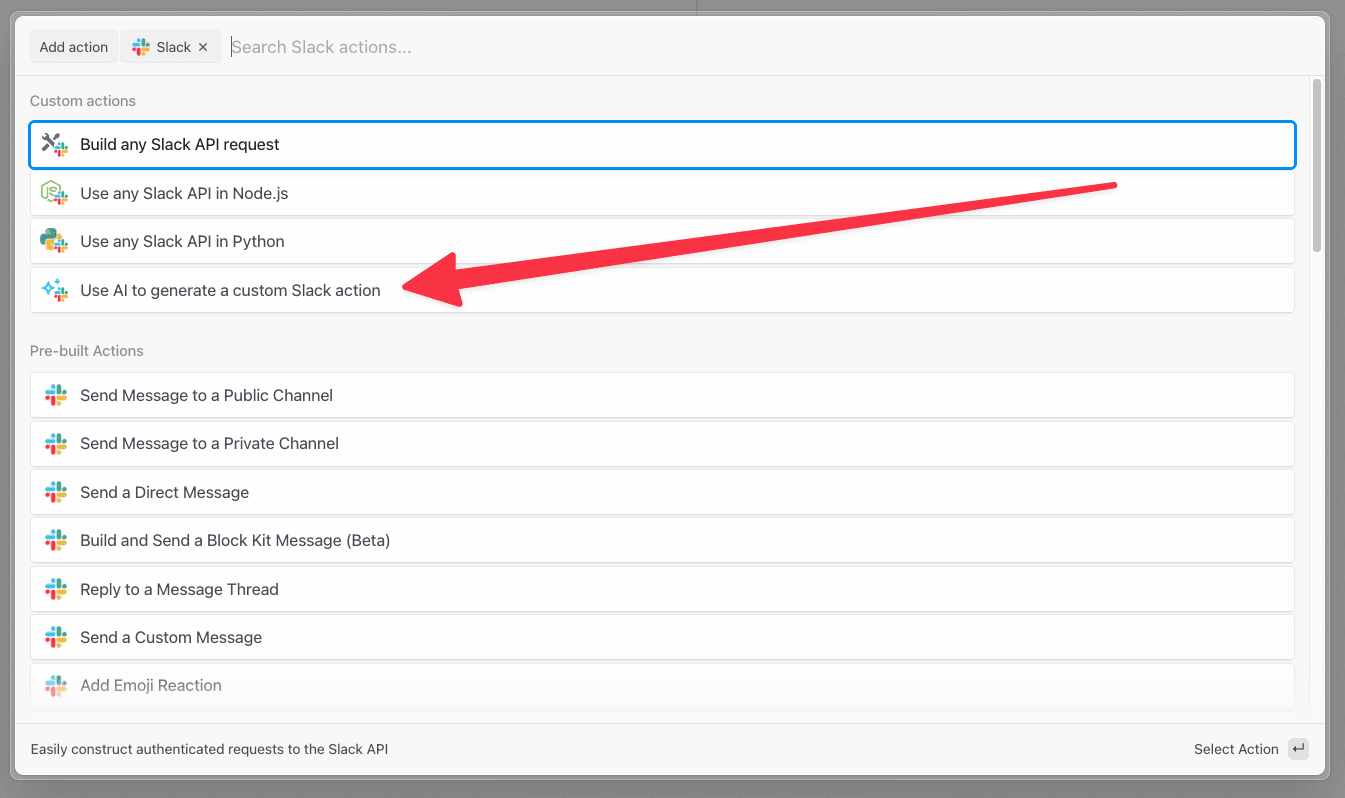The height and width of the screenshot is (798, 1345).
Task: Select Send Message to a Private Channel
Action: [662, 443]
